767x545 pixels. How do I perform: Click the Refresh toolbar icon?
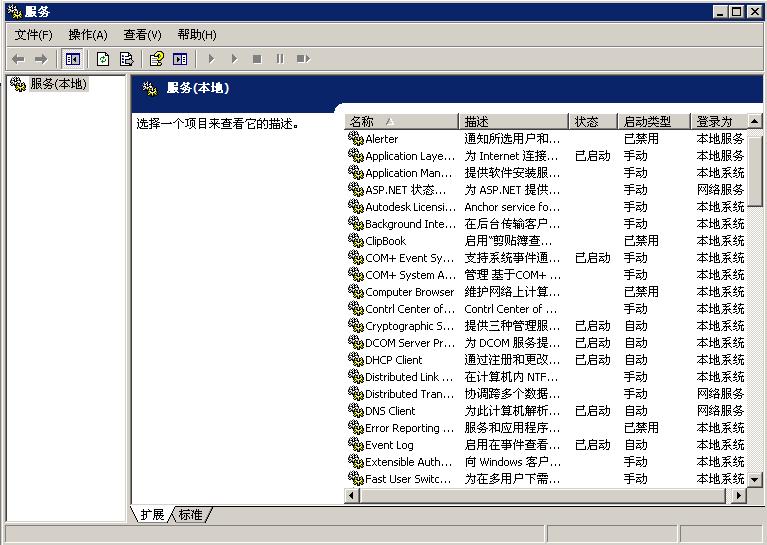pyautogui.click(x=103, y=59)
